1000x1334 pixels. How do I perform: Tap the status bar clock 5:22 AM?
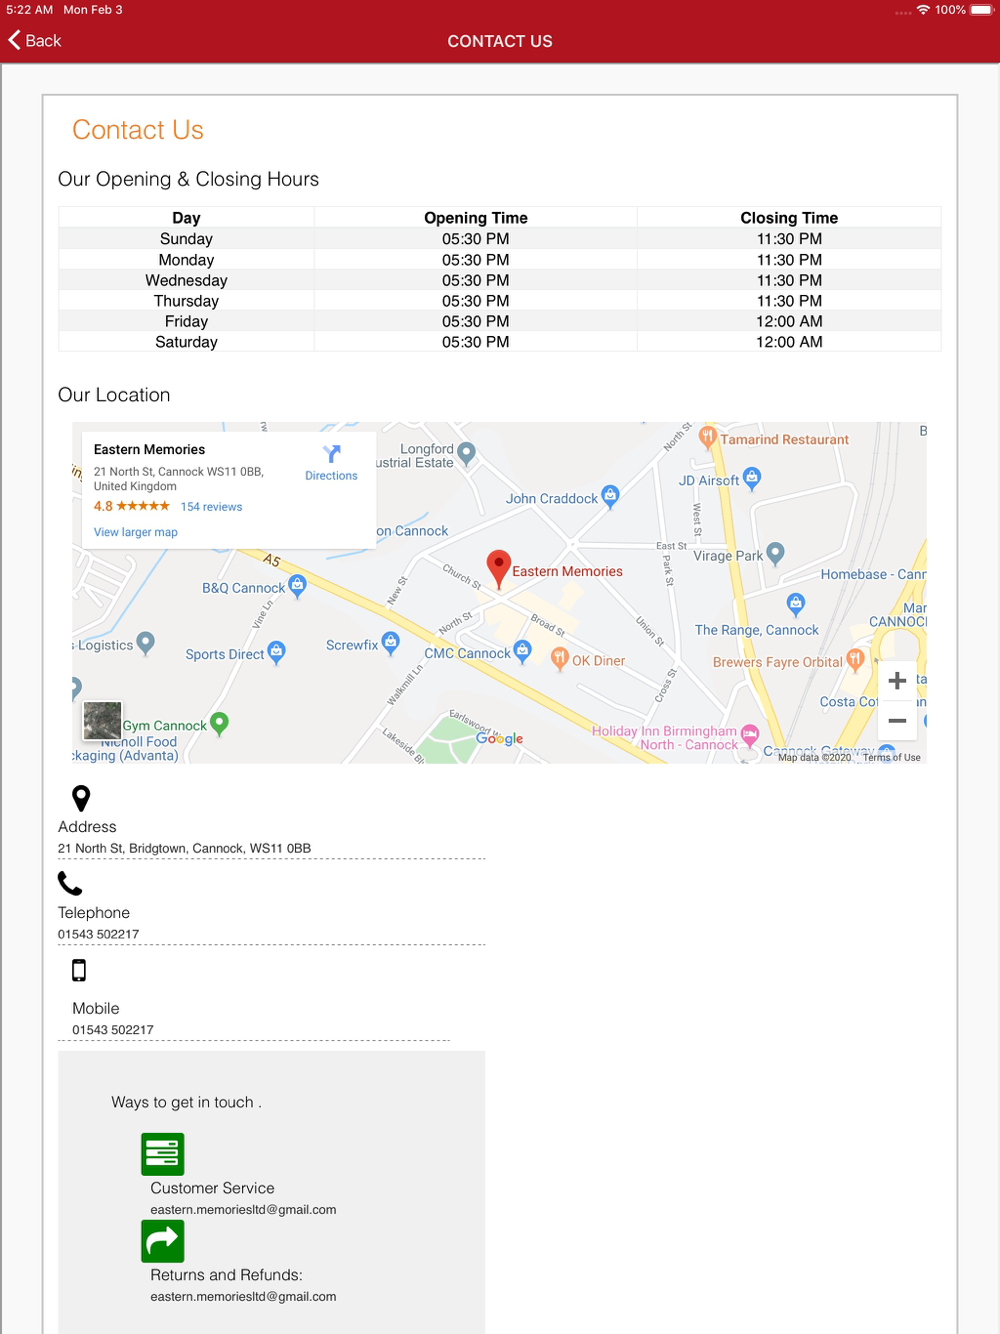point(30,10)
